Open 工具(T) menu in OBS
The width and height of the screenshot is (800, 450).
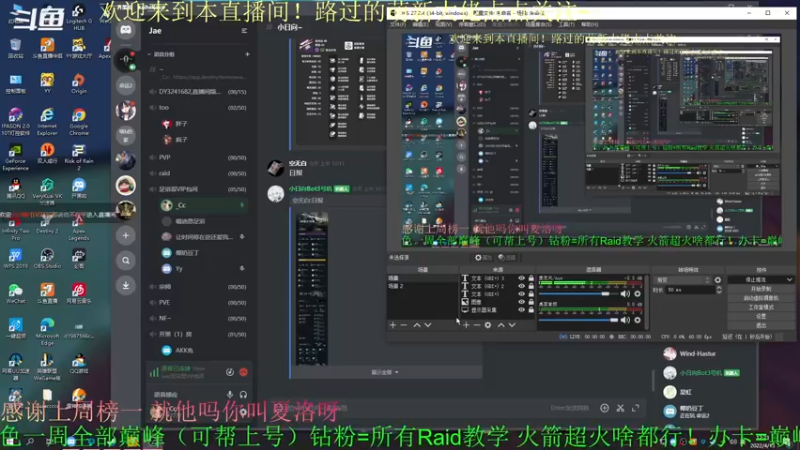pos(566,24)
